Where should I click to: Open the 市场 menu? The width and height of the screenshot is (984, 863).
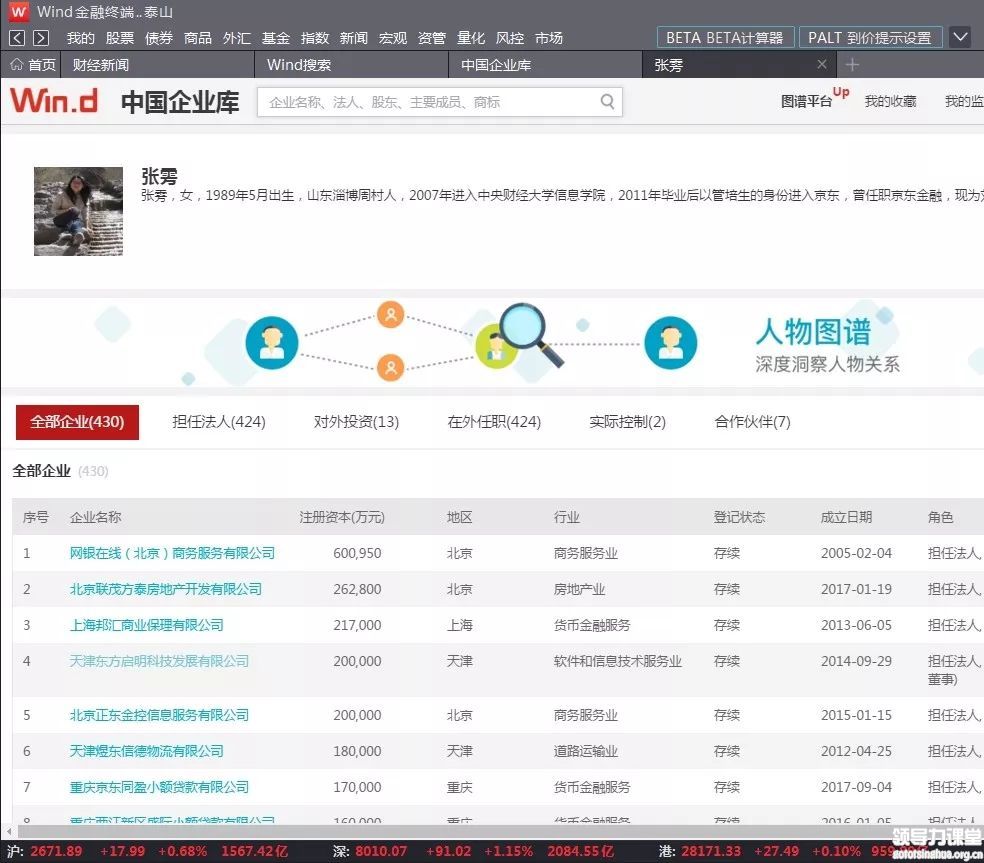click(548, 38)
